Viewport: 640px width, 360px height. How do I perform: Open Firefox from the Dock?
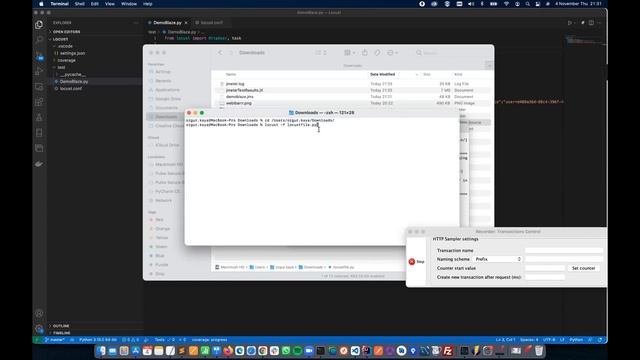tap(228, 351)
